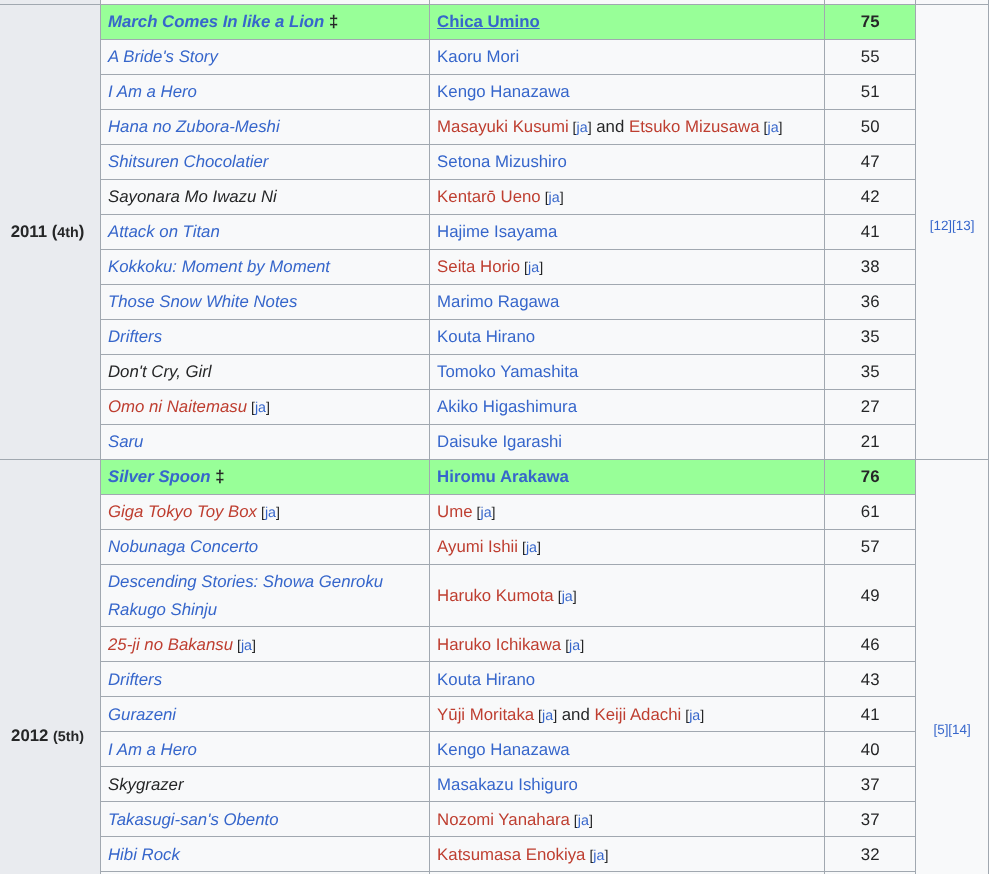Open the Saru manga link
Screen dimensions: 990x874
click(126, 441)
